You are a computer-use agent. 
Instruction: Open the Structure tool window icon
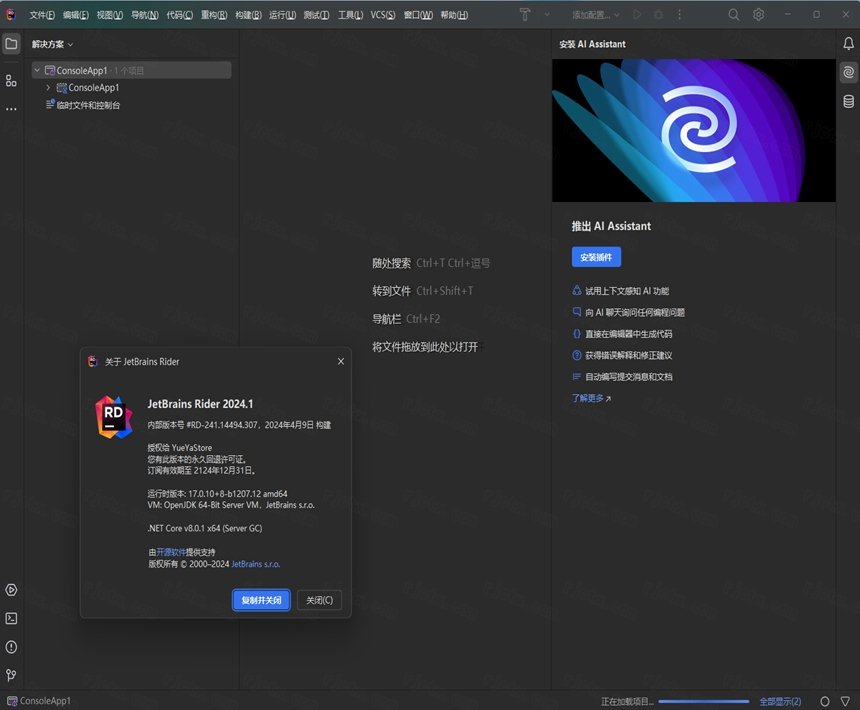coord(12,81)
